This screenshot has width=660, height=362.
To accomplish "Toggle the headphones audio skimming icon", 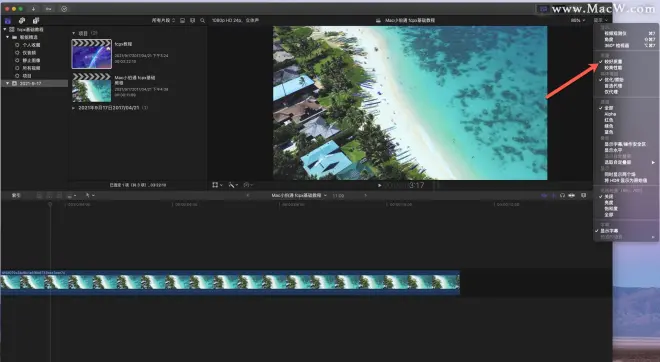I will [x=562, y=195].
